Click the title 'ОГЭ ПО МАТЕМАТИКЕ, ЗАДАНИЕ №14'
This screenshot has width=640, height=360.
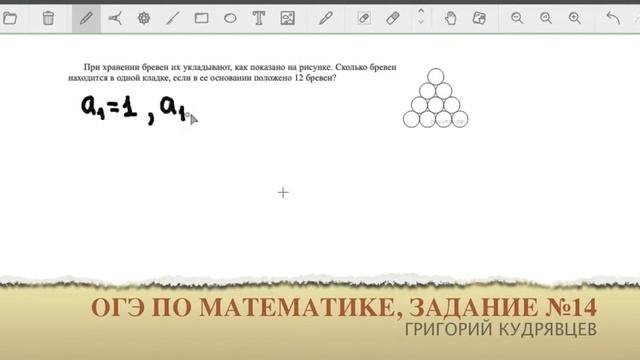click(344, 307)
